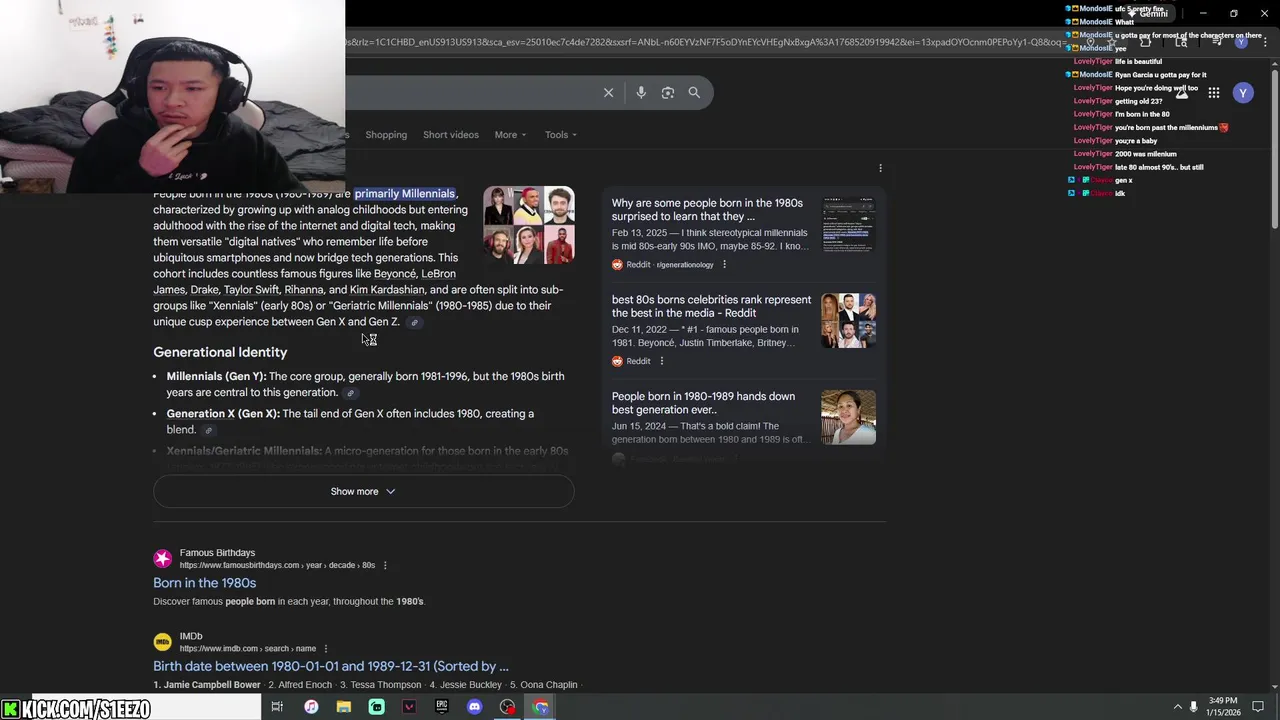Open the Google account Y avatar
The height and width of the screenshot is (720, 1280).
pyautogui.click(x=1243, y=93)
